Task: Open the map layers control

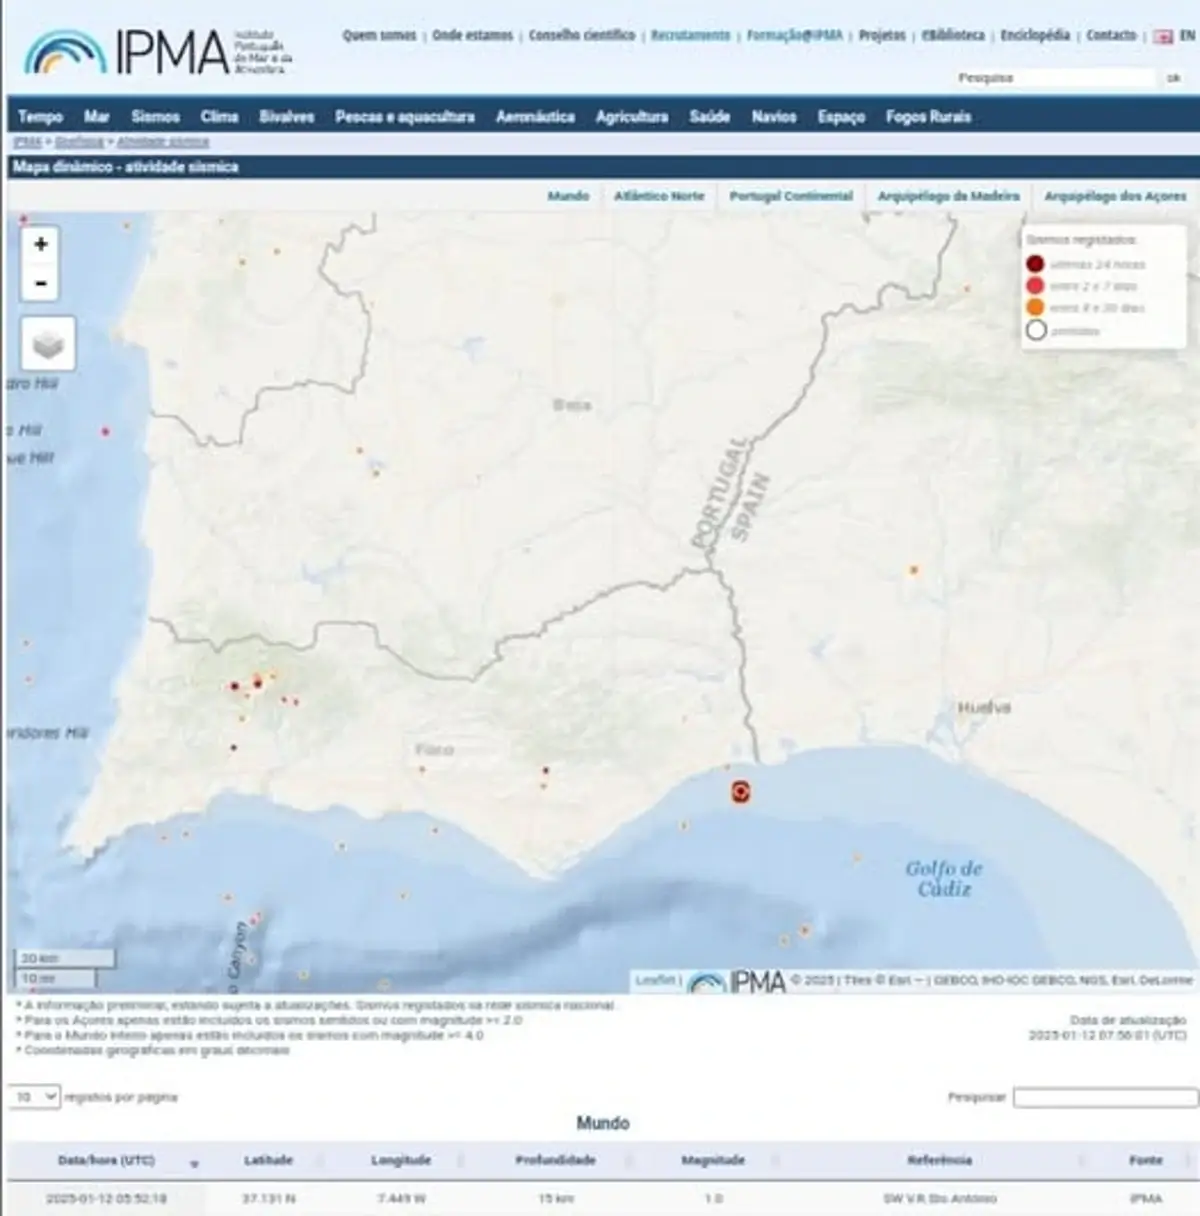Action: click(x=48, y=344)
